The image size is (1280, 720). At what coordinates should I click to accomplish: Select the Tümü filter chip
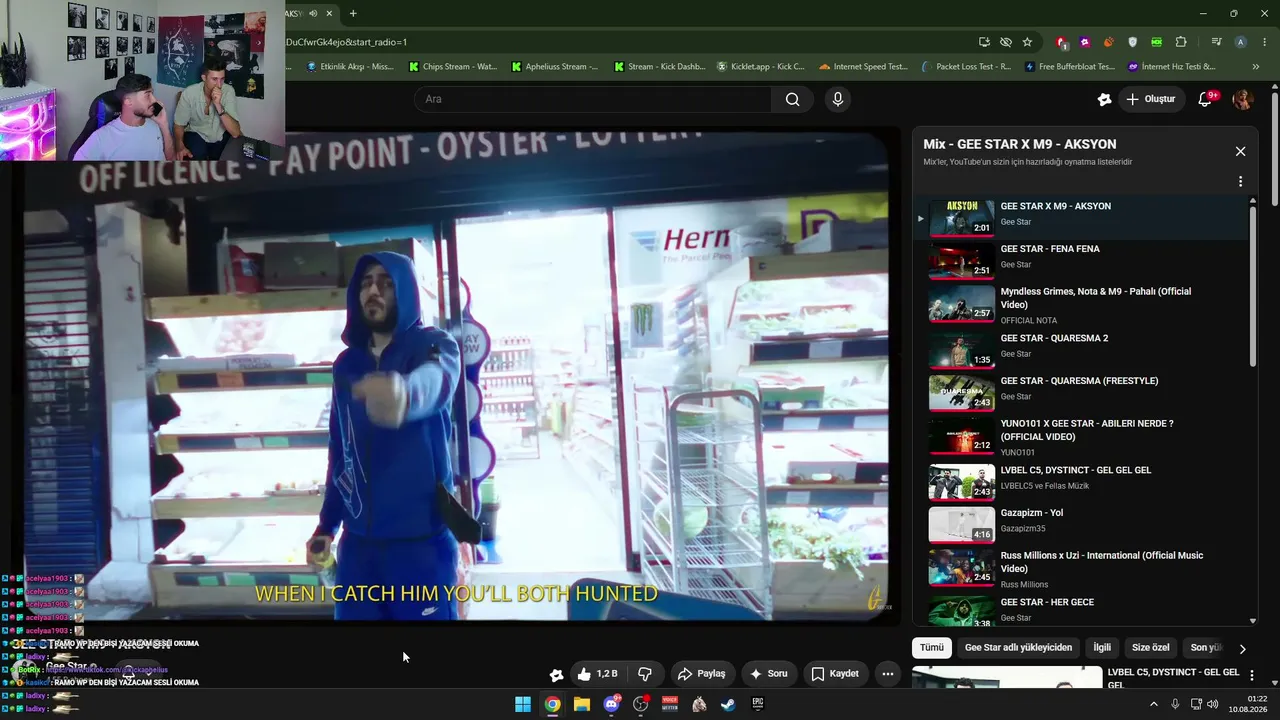coord(932,648)
